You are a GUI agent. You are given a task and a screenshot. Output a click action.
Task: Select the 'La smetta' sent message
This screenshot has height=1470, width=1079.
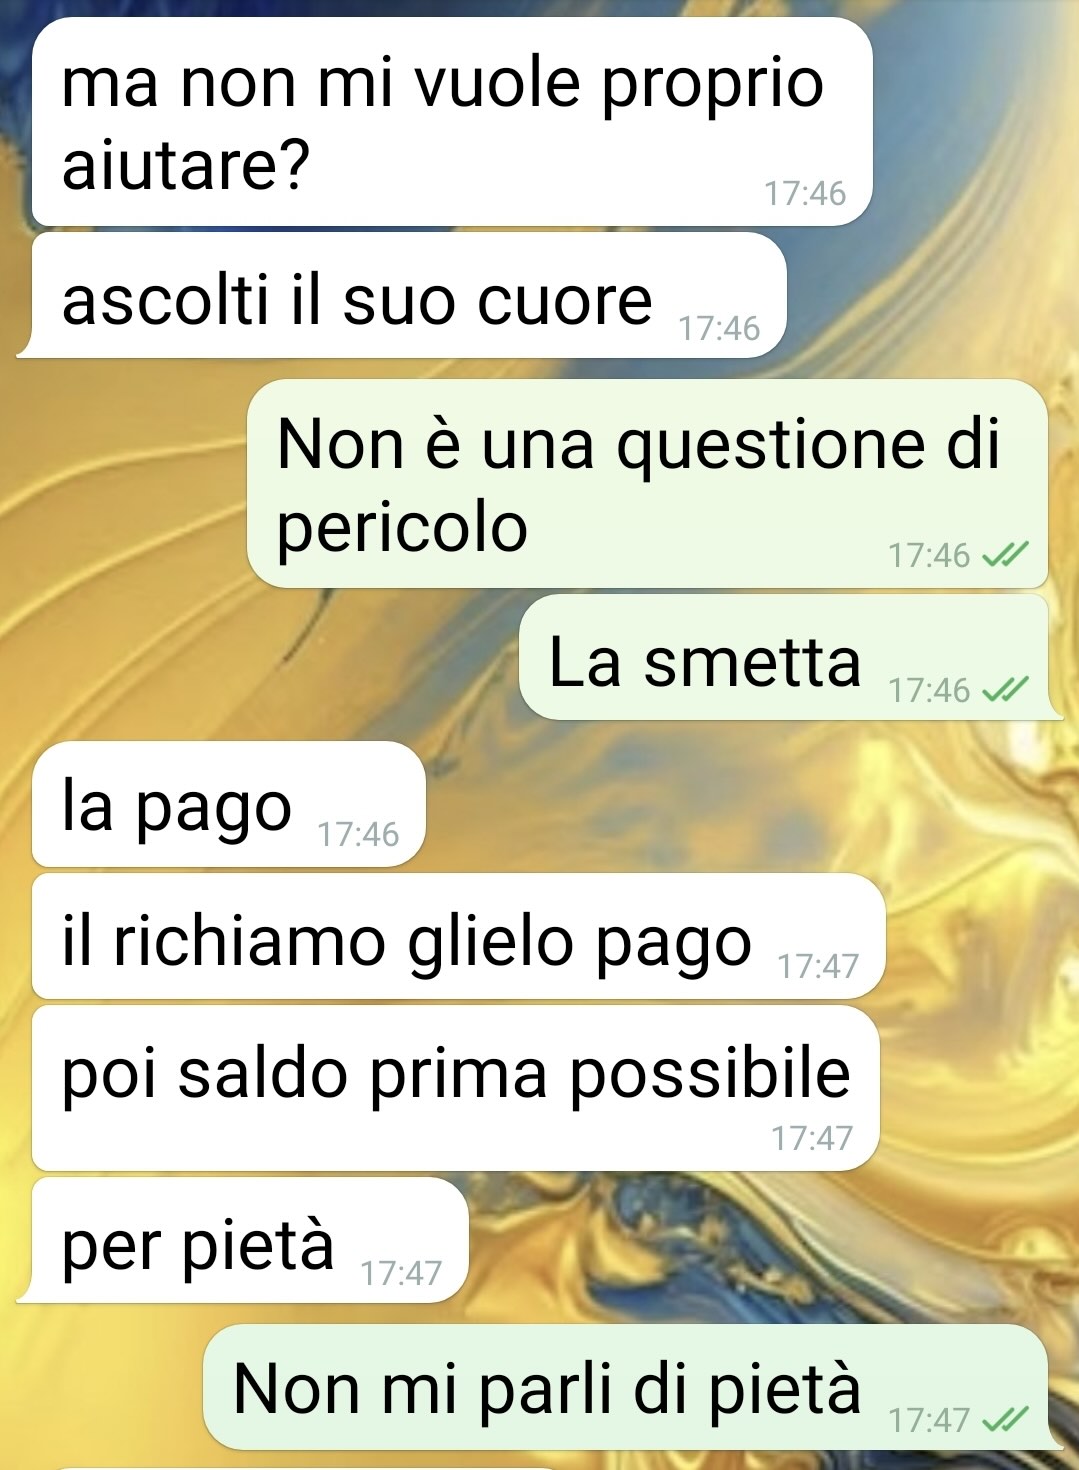(x=790, y=658)
